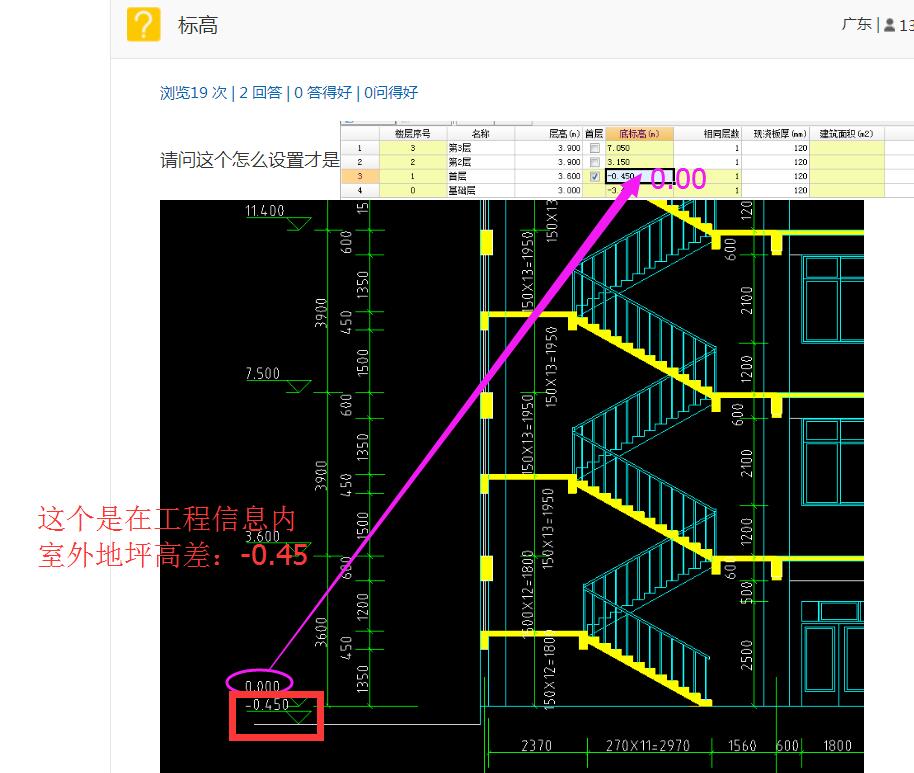Toggle the 首层 checkbox for 第3层
914x773 pixels.
595,148
